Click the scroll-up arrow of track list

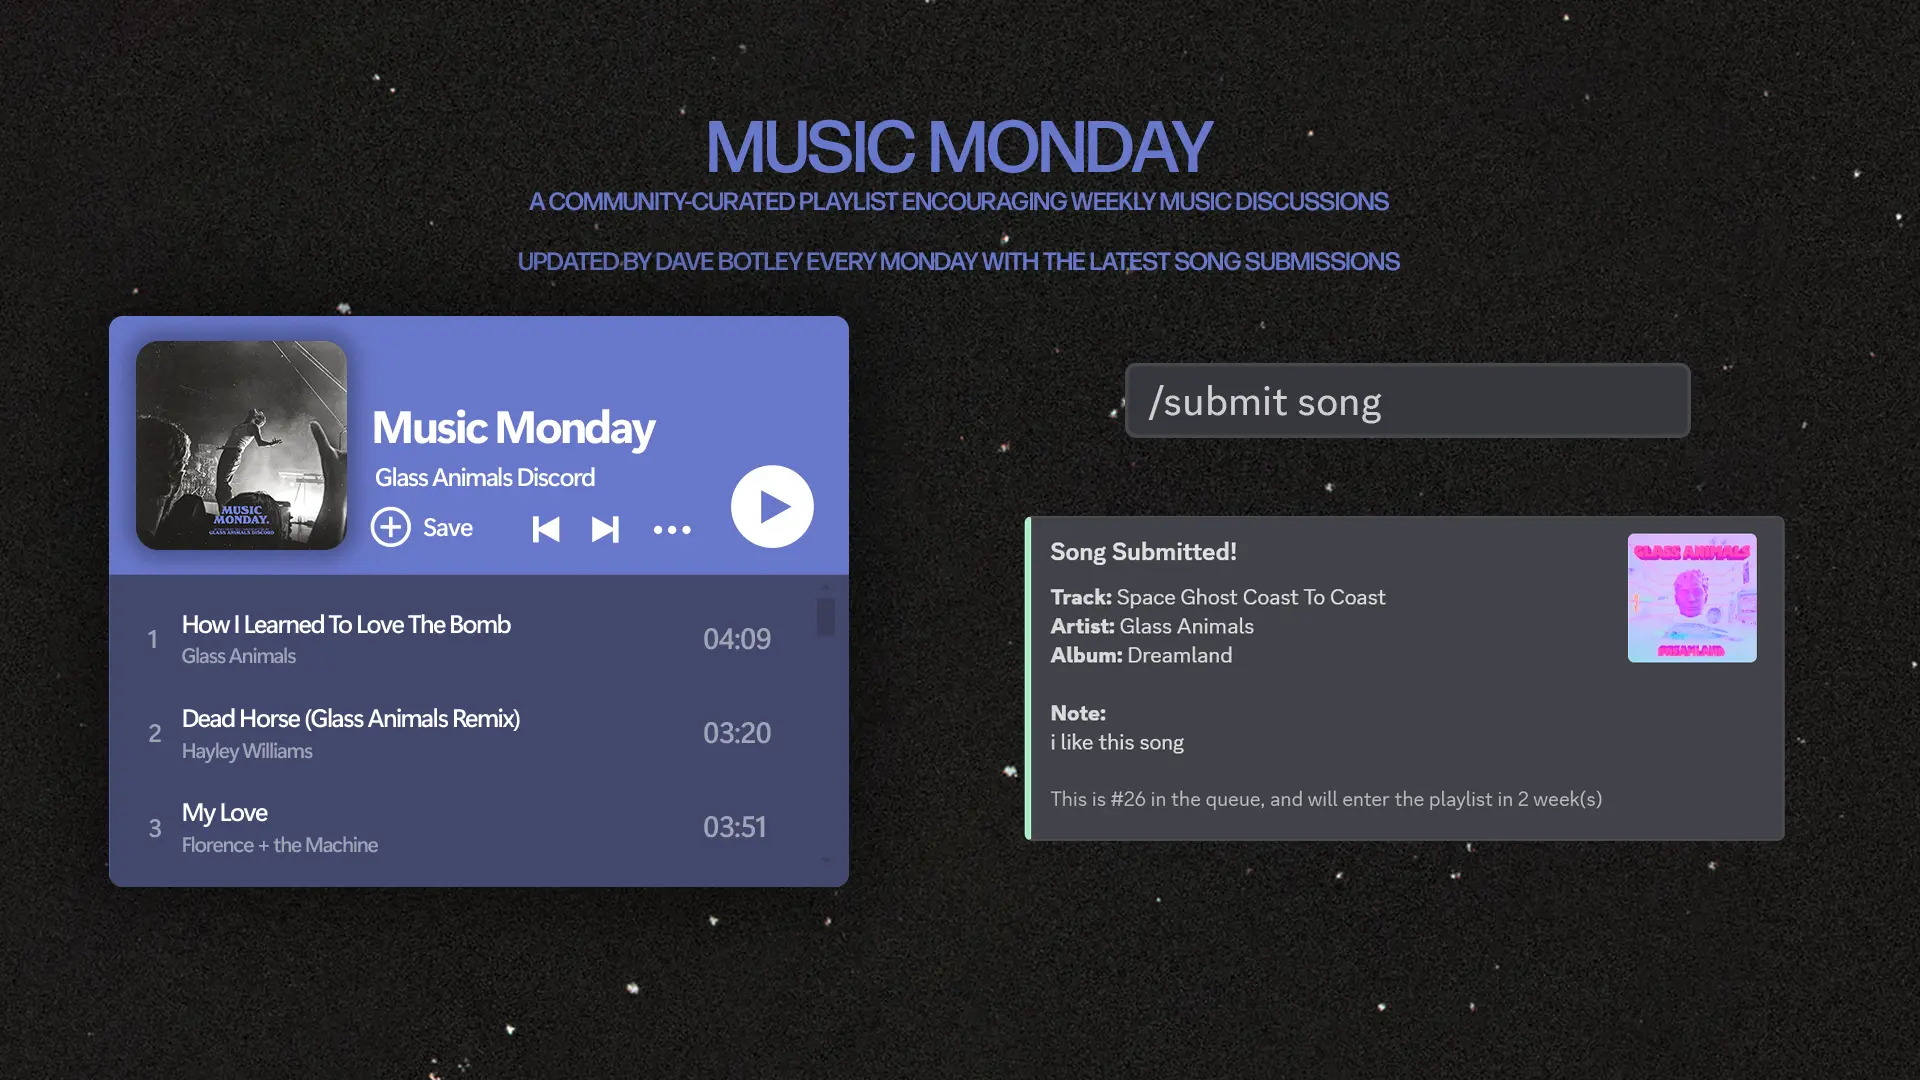[x=826, y=586]
